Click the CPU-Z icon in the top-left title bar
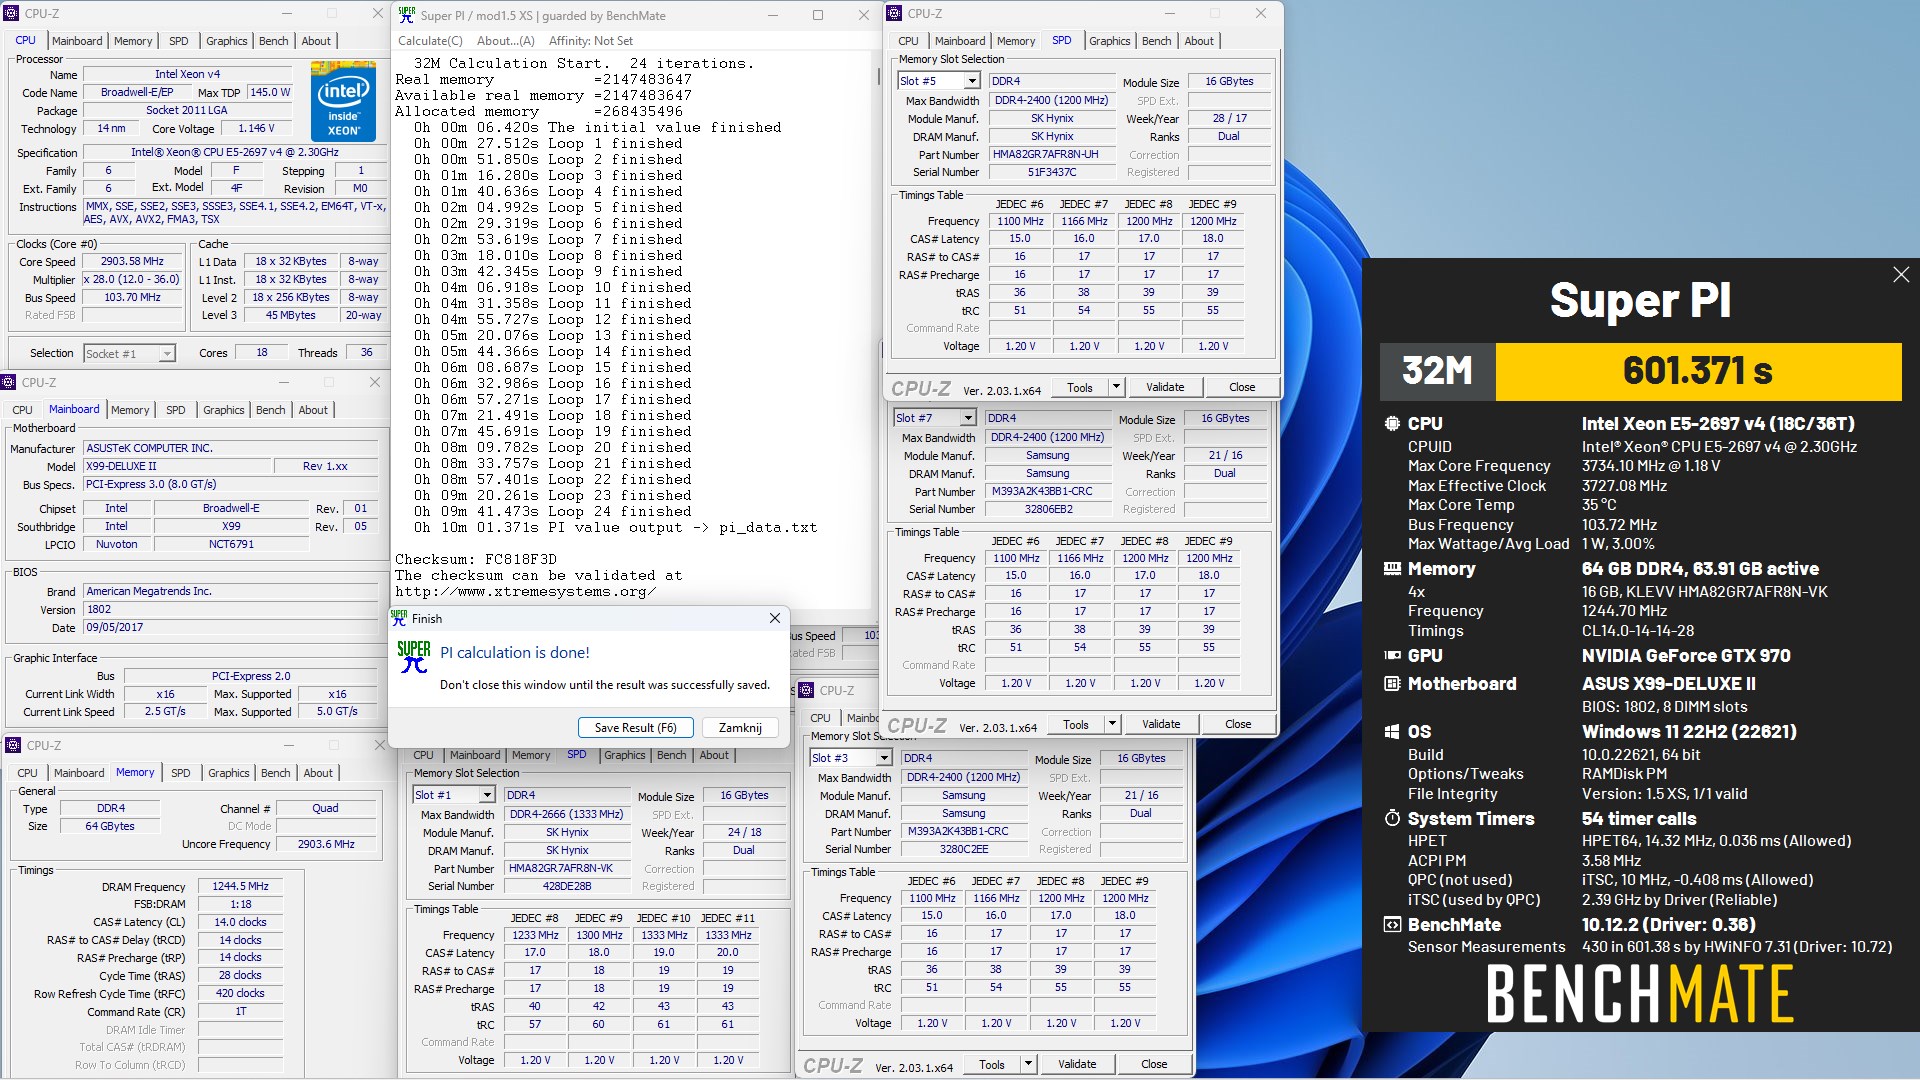 pyautogui.click(x=12, y=13)
